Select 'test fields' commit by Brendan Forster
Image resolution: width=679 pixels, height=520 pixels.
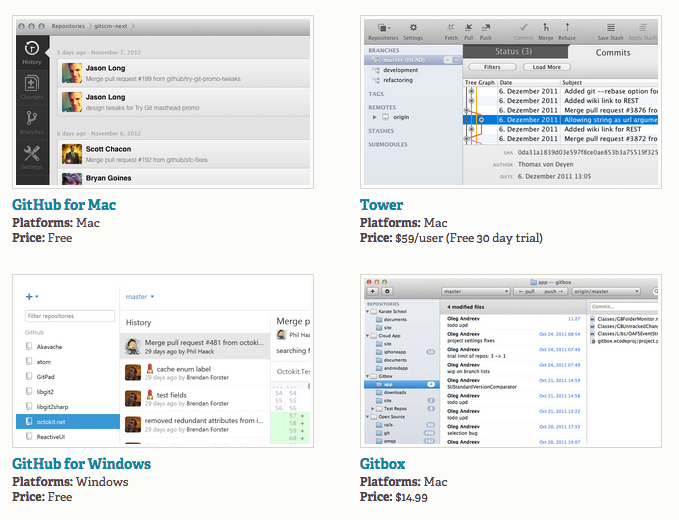pos(195,399)
